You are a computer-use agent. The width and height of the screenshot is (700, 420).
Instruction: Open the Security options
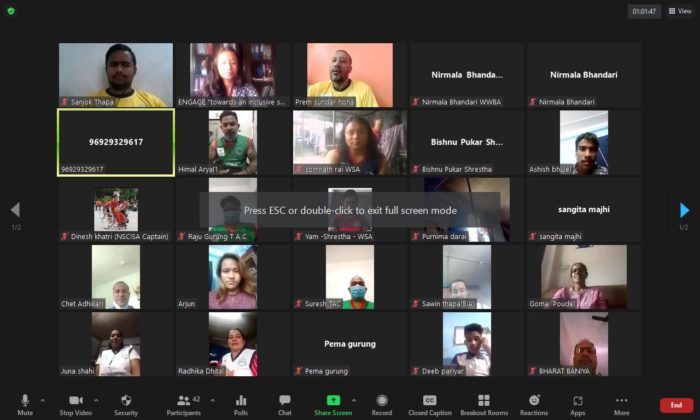126,403
